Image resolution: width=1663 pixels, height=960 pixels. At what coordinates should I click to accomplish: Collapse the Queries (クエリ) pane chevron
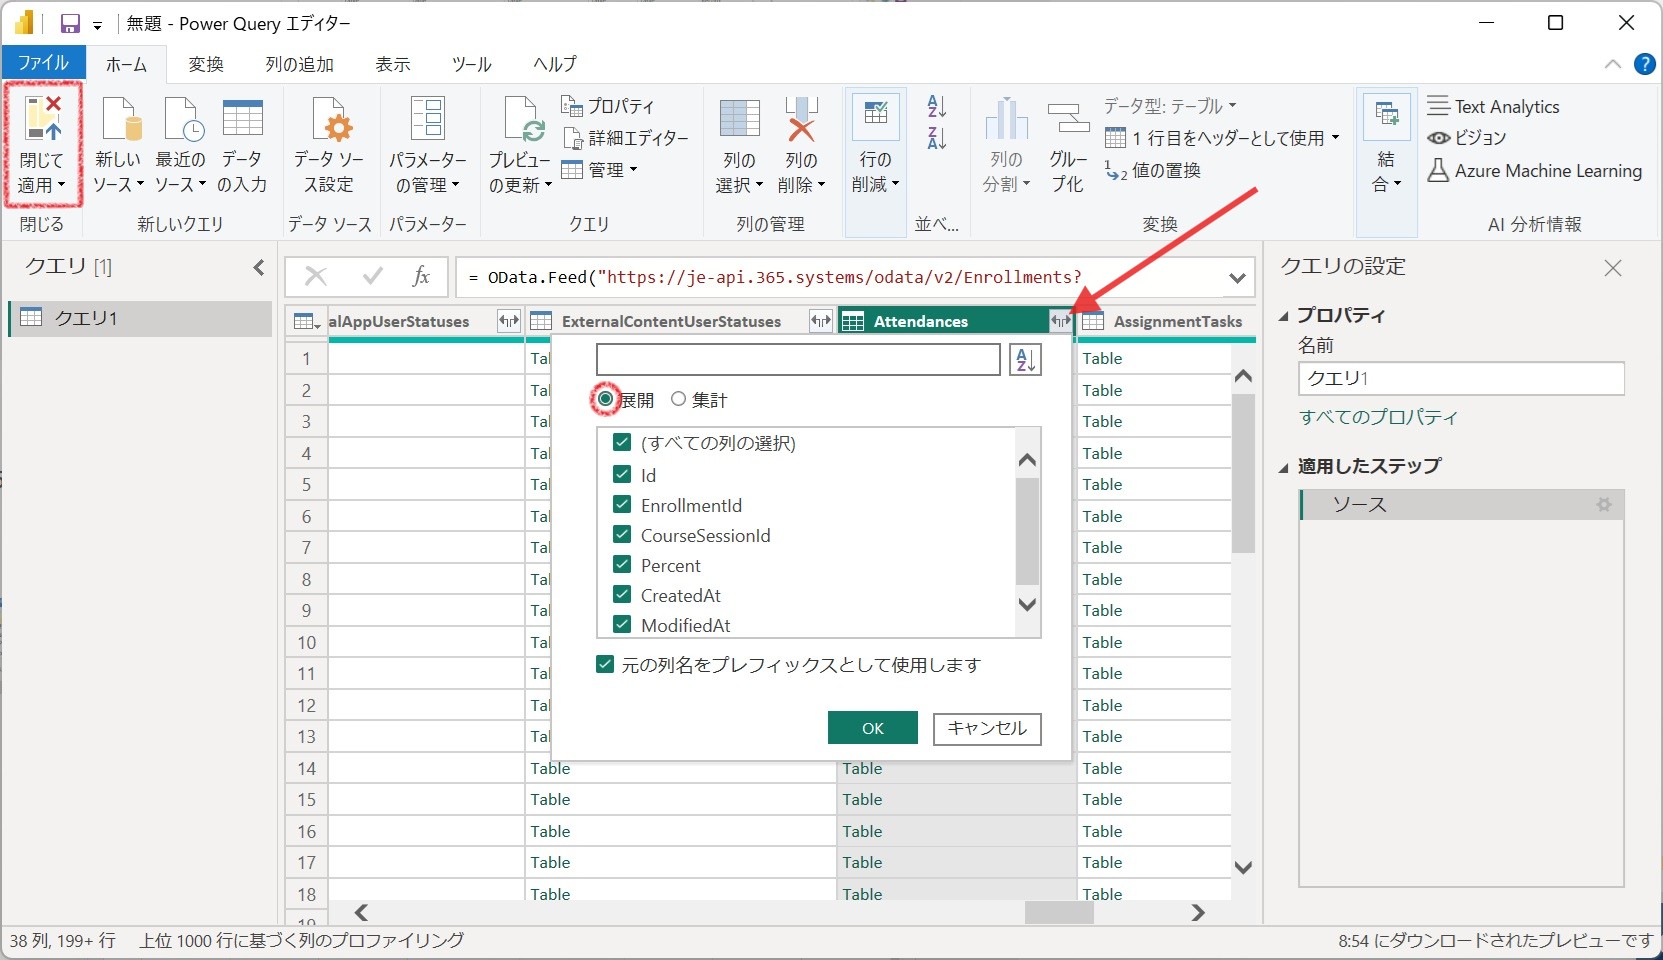(259, 267)
